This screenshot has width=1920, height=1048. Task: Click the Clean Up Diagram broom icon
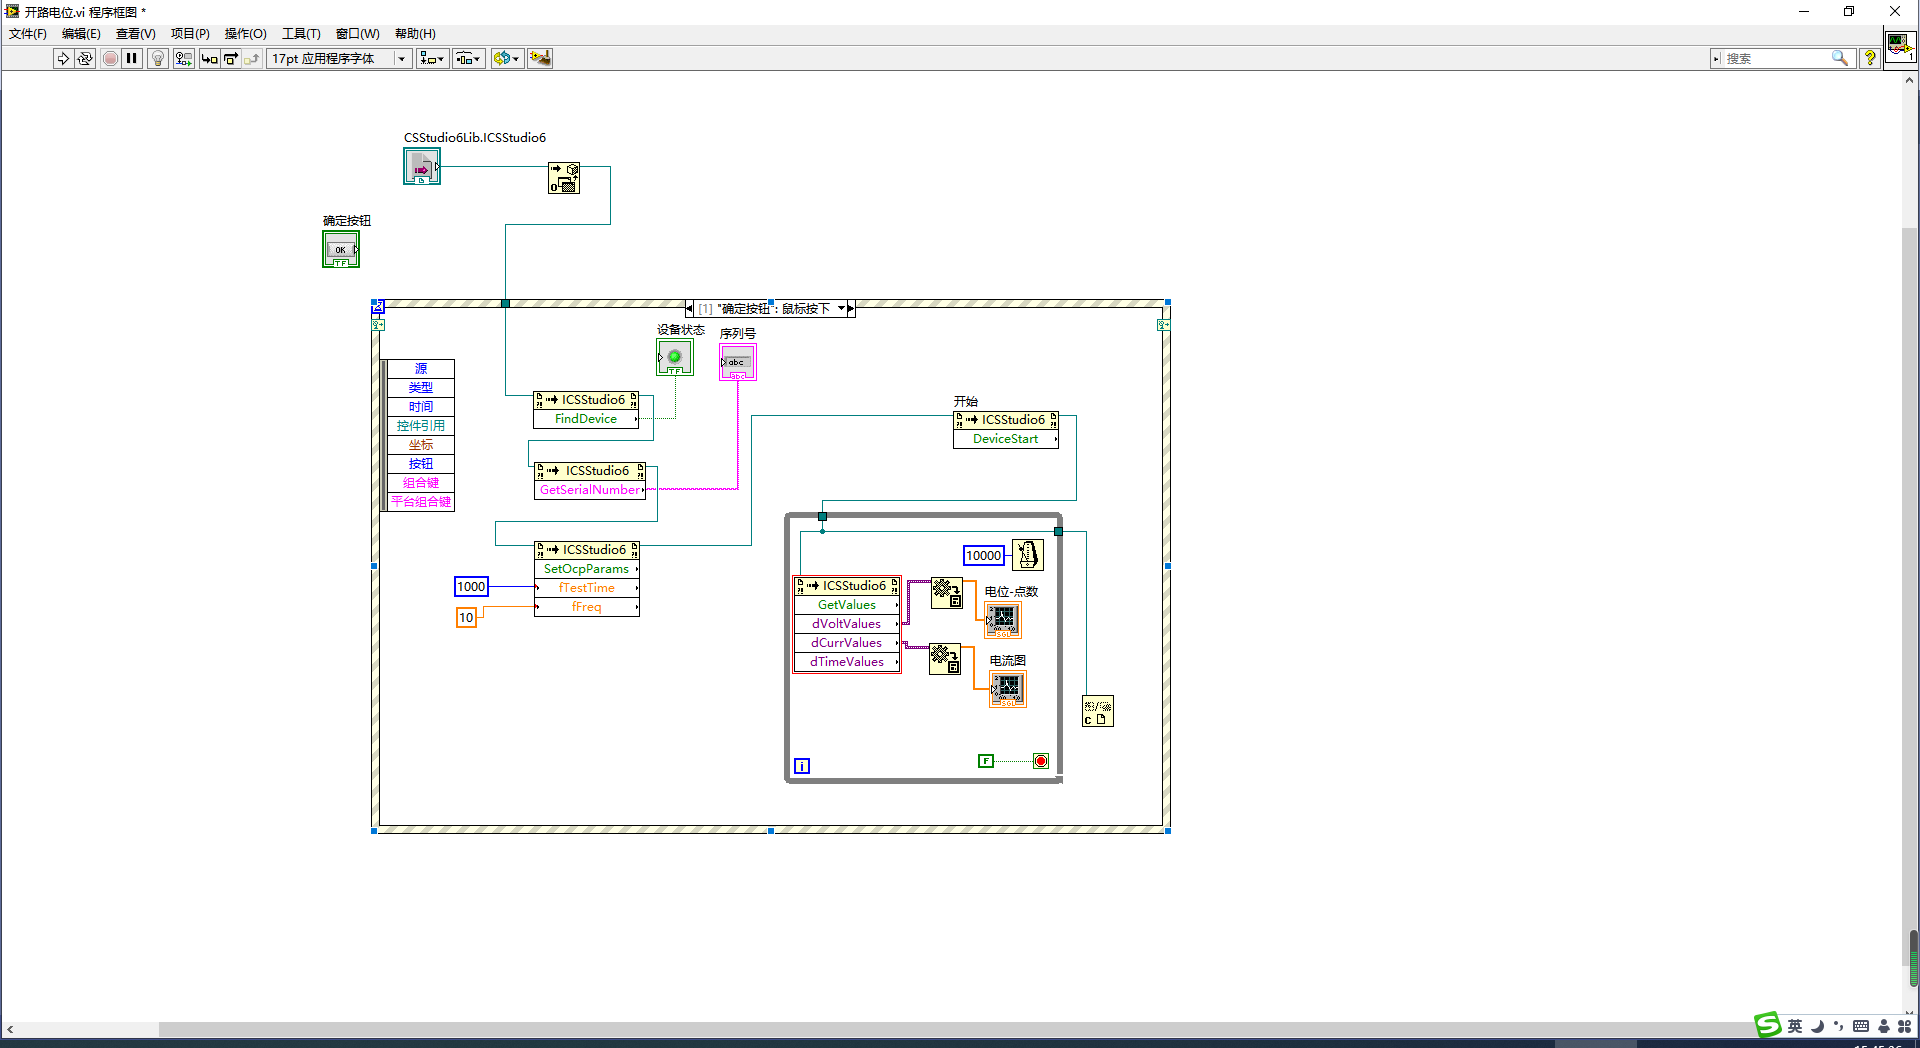(540, 59)
